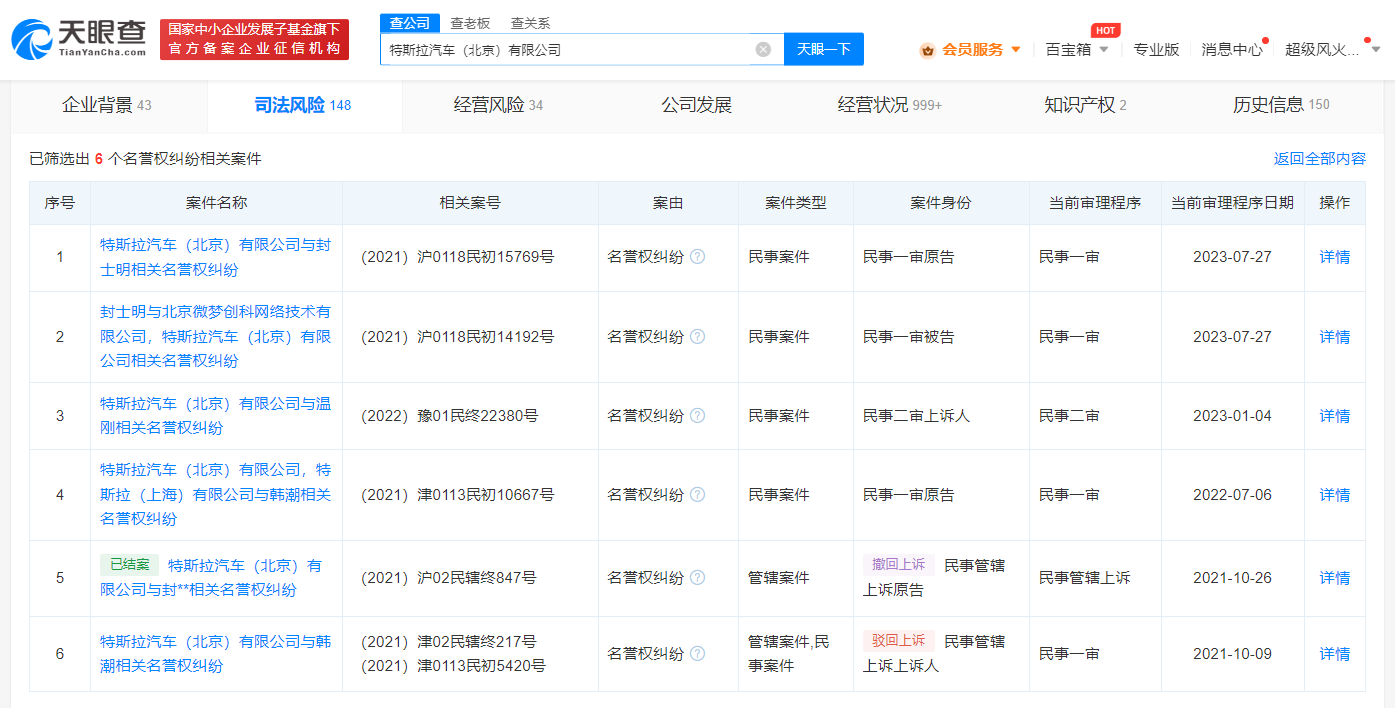Click help icon beside 名誉权纠纷 in row 3

click(x=698, y=416)
